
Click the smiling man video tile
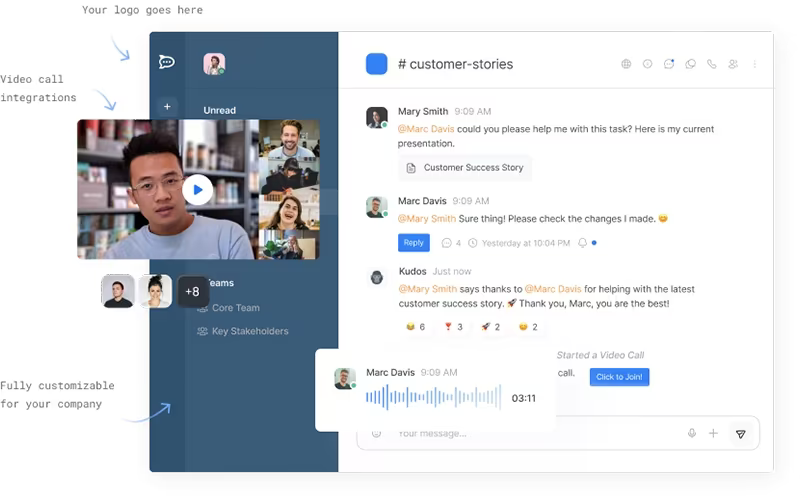tap(289, 138)
